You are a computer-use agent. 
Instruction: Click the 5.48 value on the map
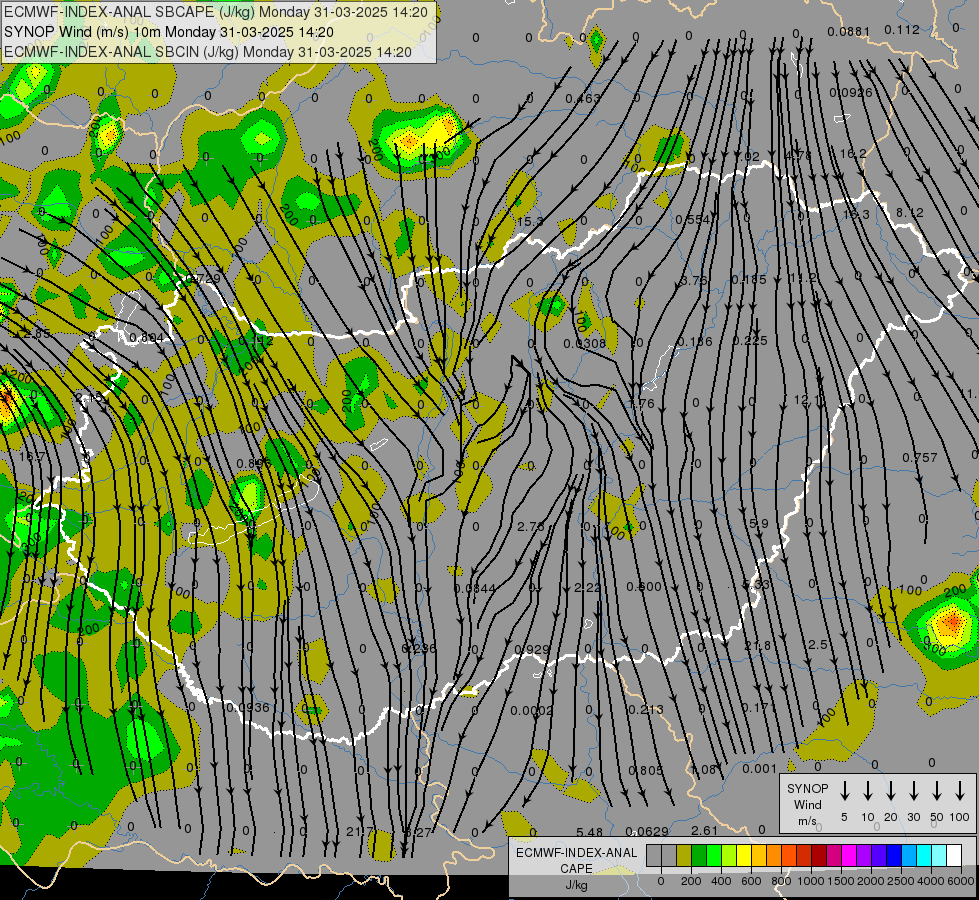[x=589, y=832]
